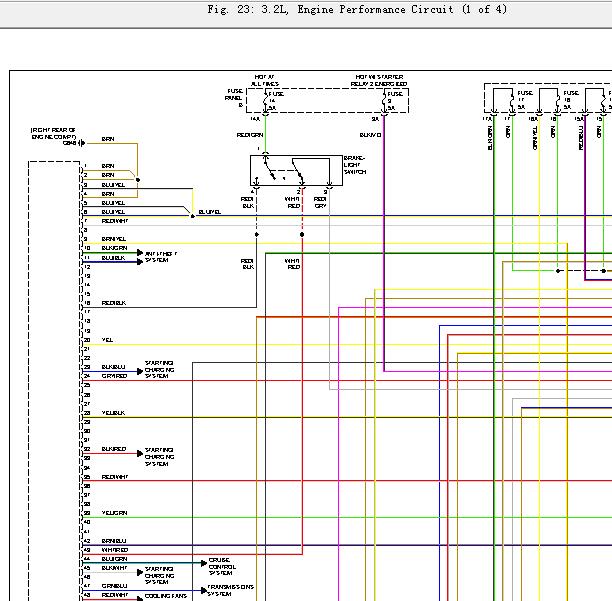Image resolution: width=612 pixels, height=601 pixels.
Task: Click the BRN wire splice dot near pin 2
Action: pos(137,180)
